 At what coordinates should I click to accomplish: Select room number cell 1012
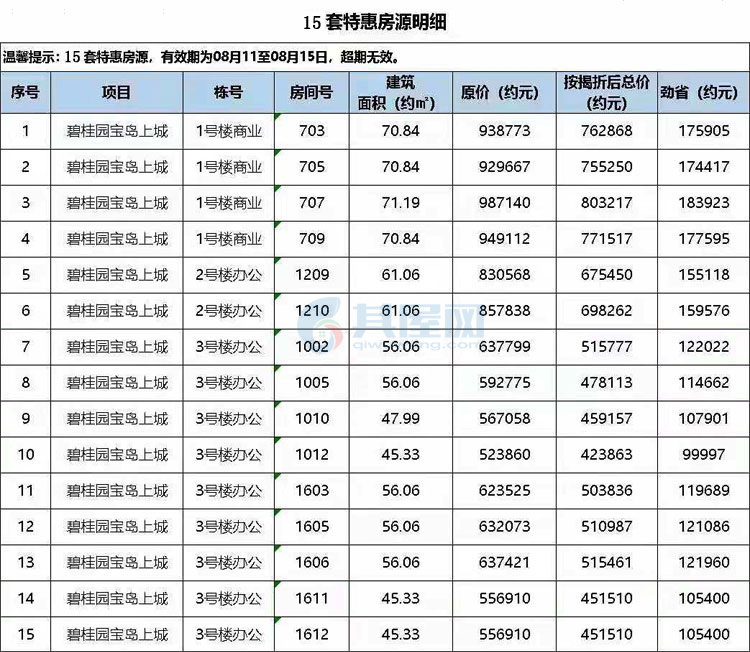pos(311,455)
